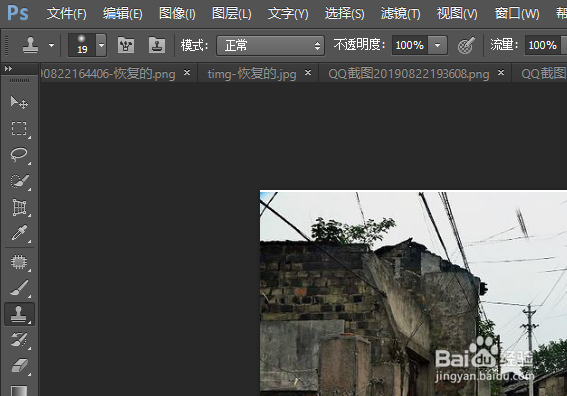567x396 pixels.
Task: Open the Clone Stamp tool preset picker
Action: pyautogui.click(x=51, y=45)
